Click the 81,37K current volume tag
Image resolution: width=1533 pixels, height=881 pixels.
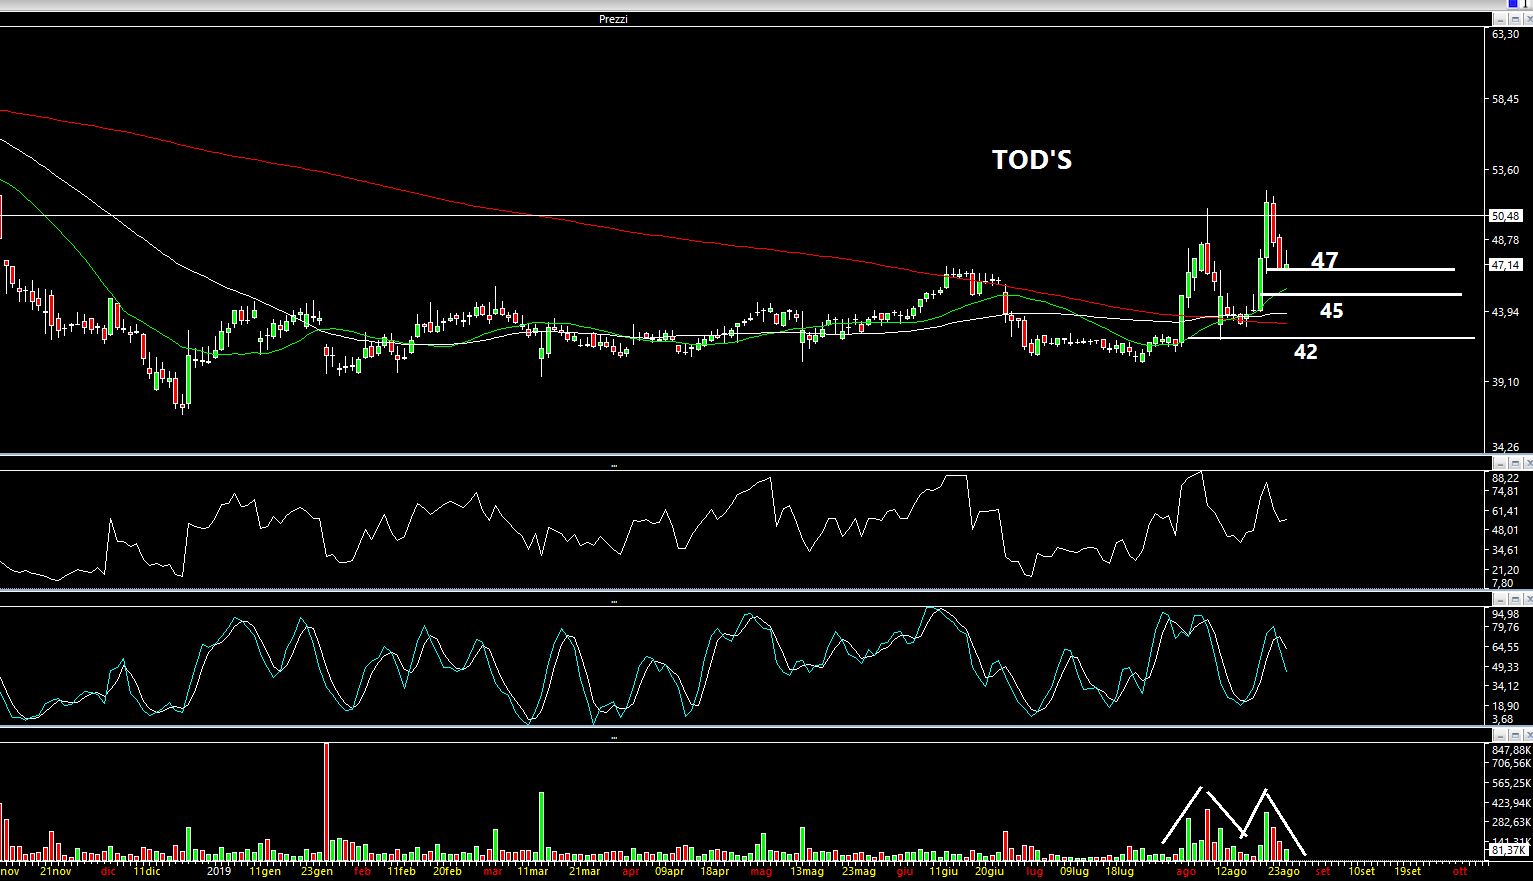pyautogui.click(x=1509, y=850)
